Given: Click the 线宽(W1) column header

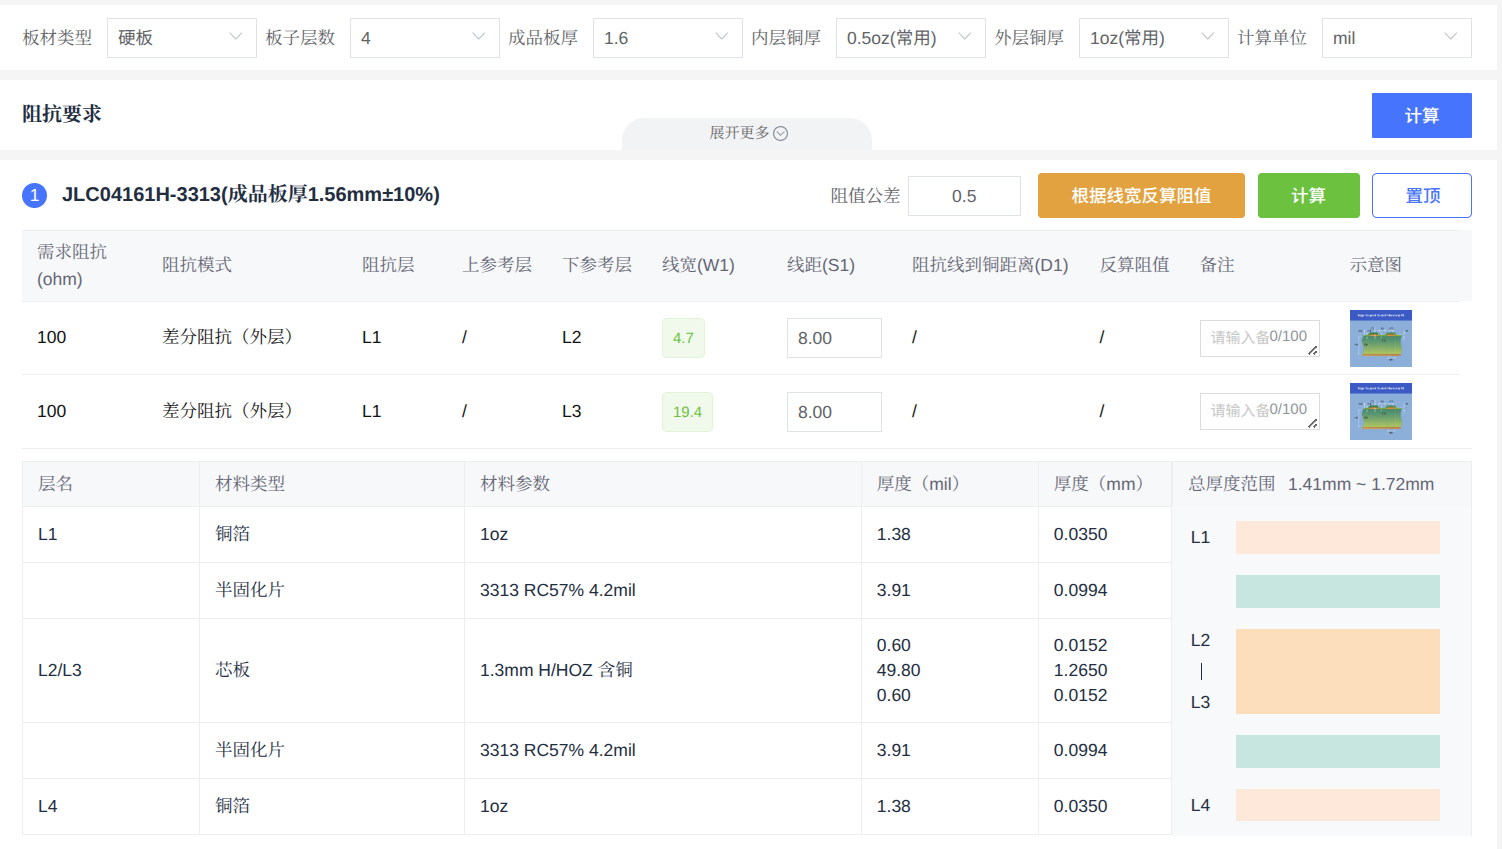Looking at the screenshot, I should click(698, 265).
